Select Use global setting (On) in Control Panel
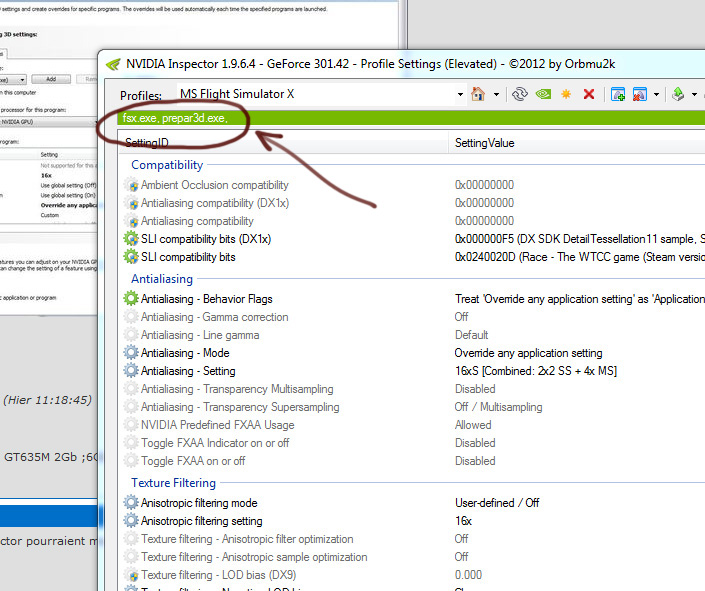 68,195
